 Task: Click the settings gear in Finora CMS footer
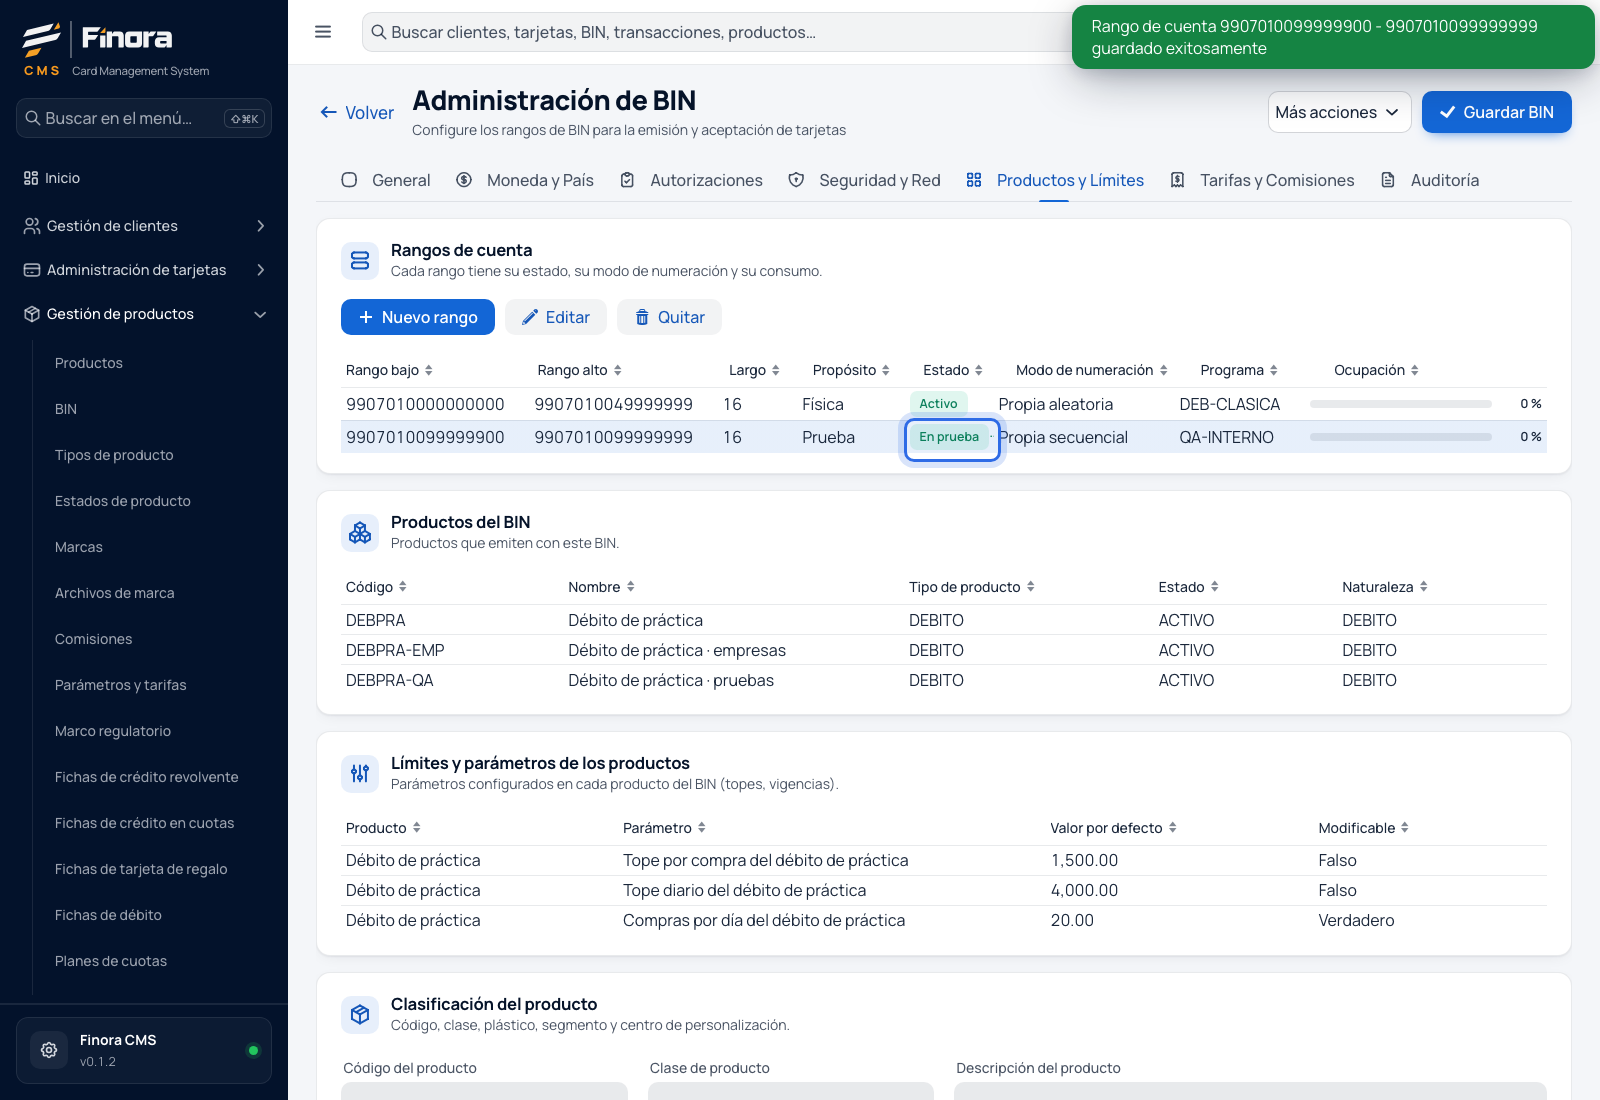[49, 1050]
